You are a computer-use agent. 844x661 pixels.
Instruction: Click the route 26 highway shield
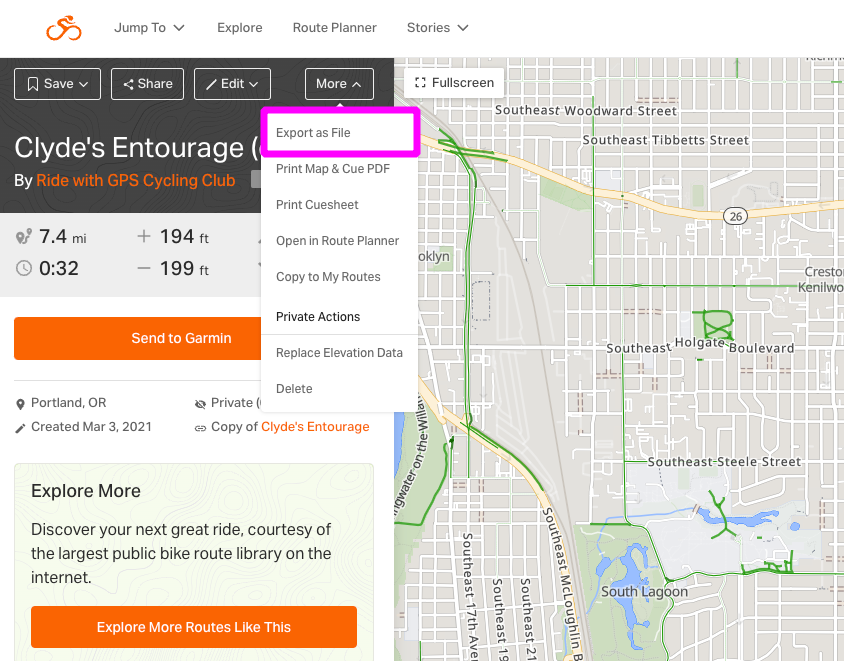736,216
